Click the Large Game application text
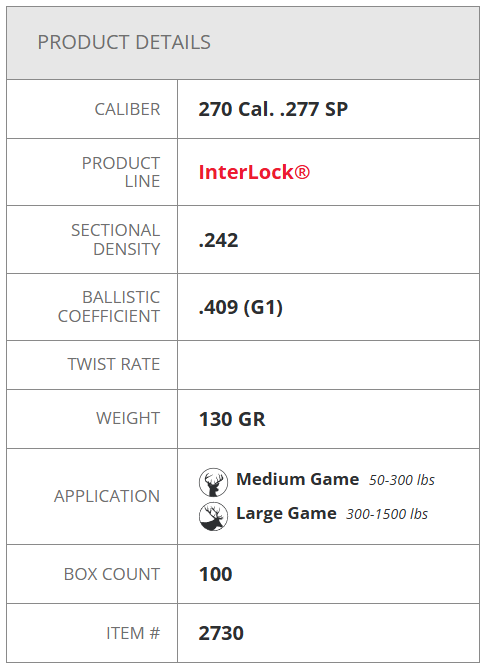The width and height of the screenshot is (485, 667). pos(286,513)
